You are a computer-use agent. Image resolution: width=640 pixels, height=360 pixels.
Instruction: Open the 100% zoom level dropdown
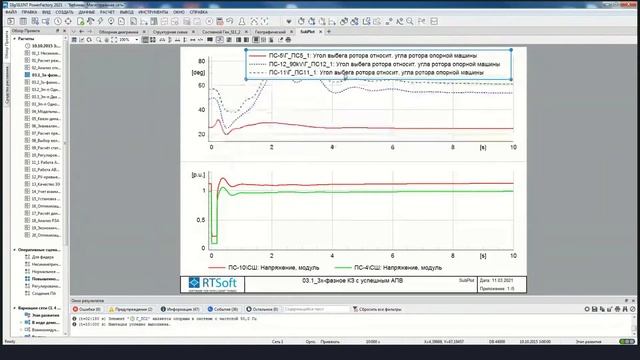click(136, 40)
